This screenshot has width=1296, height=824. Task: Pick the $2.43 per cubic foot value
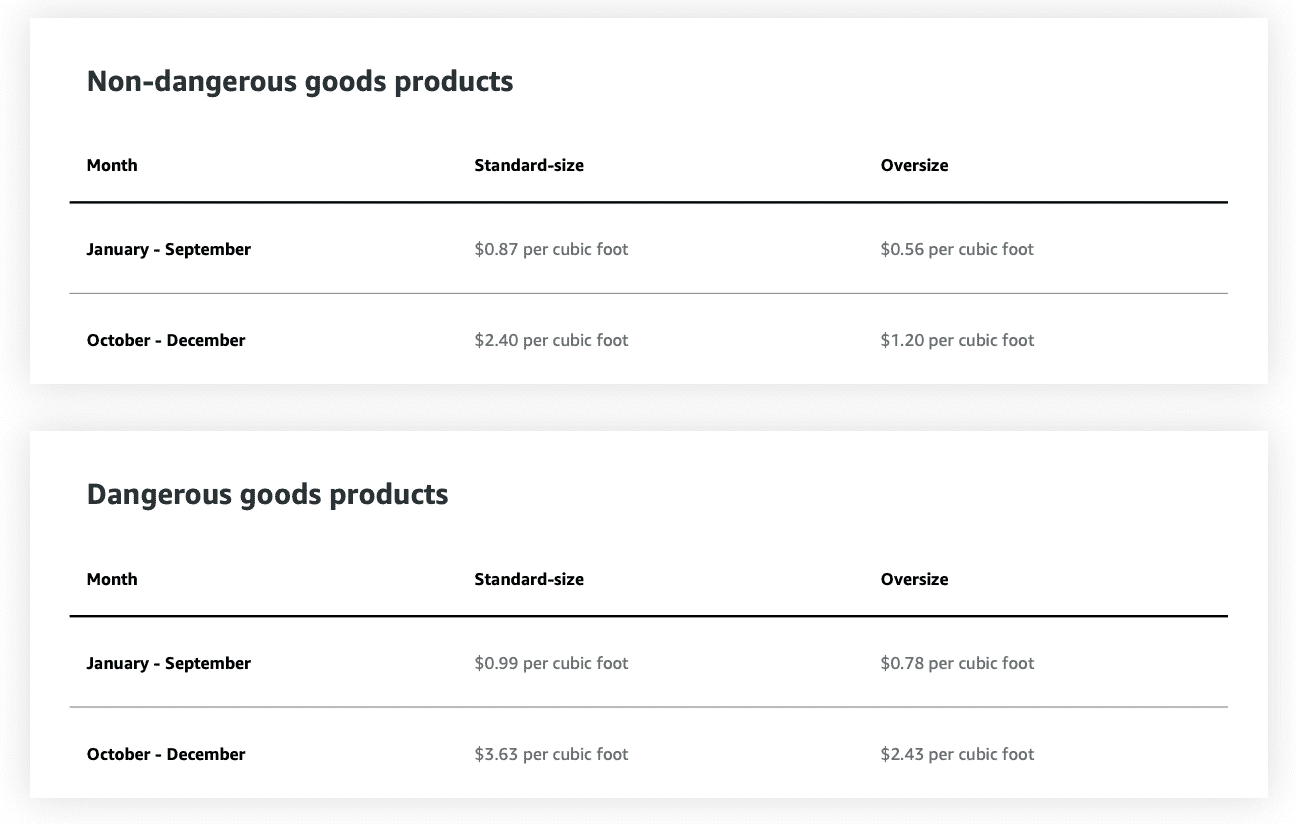(957, 754)
